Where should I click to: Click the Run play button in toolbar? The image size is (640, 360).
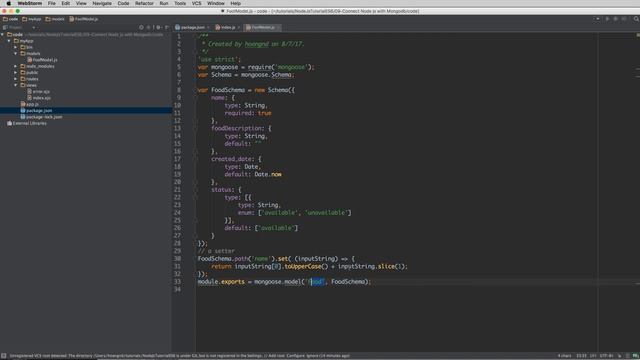tap(607, 19)
